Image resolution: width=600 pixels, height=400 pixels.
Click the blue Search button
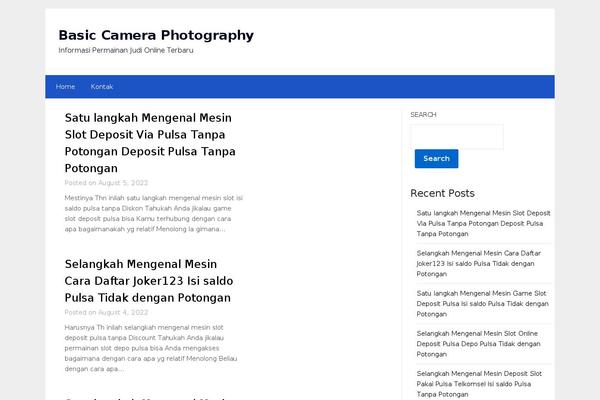pyautogui.click(x=436, y=158)
